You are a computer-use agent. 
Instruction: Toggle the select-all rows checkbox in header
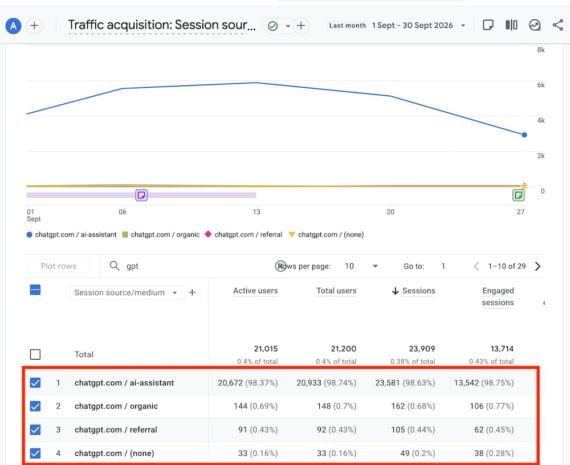35,290
